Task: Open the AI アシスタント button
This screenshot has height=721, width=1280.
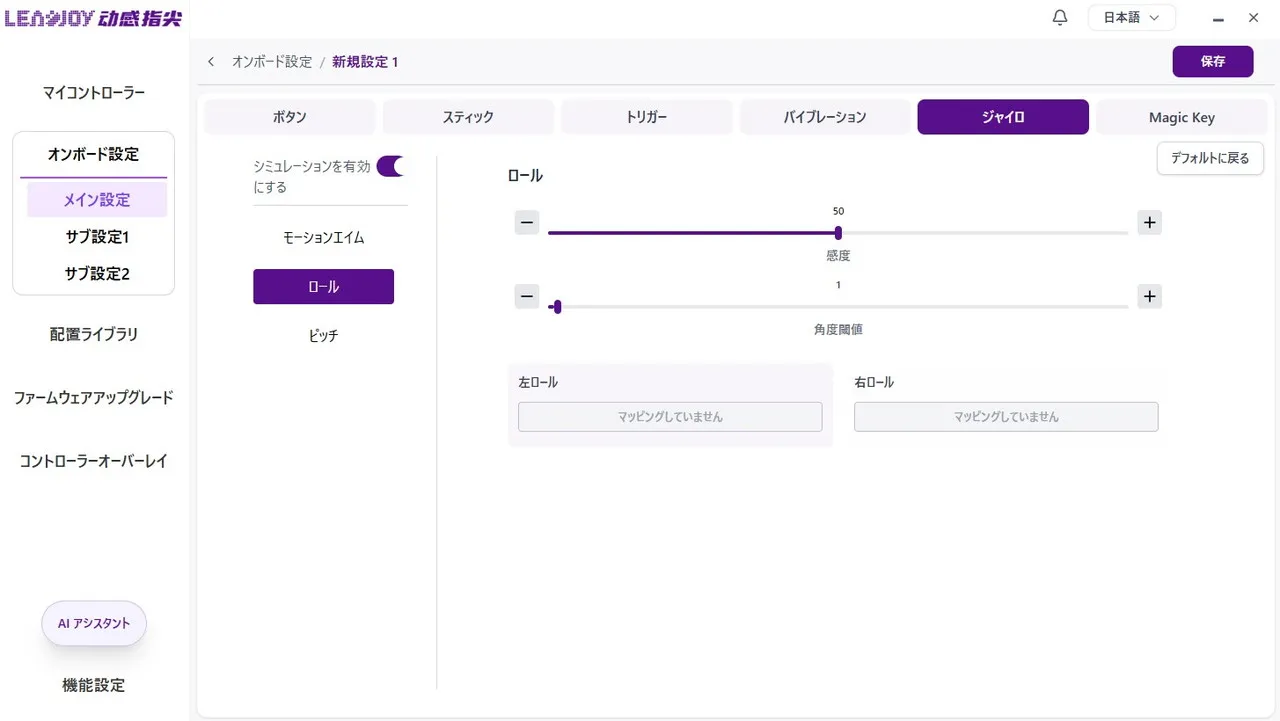Action: [94, 623]
